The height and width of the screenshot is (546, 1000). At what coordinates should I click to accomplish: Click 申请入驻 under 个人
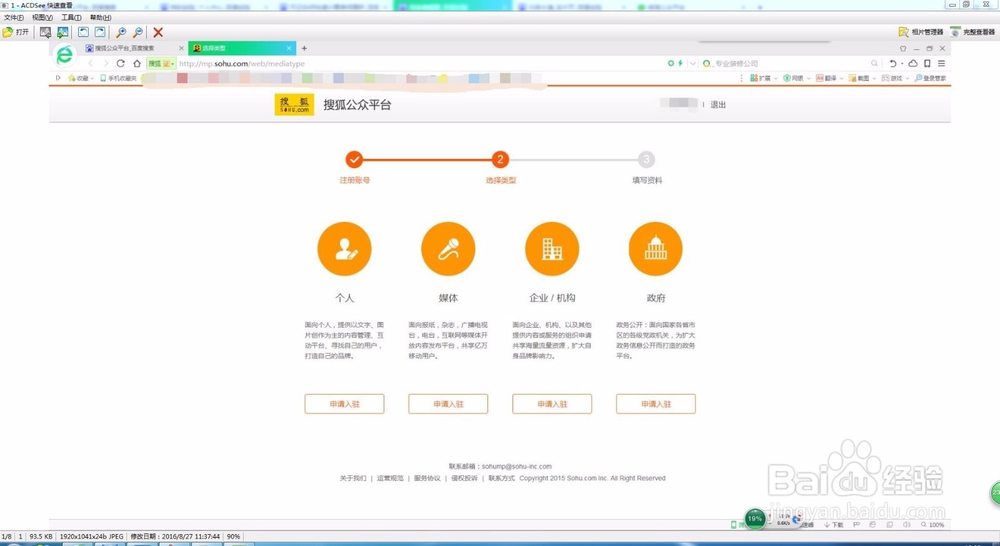(x=344, y=404)
